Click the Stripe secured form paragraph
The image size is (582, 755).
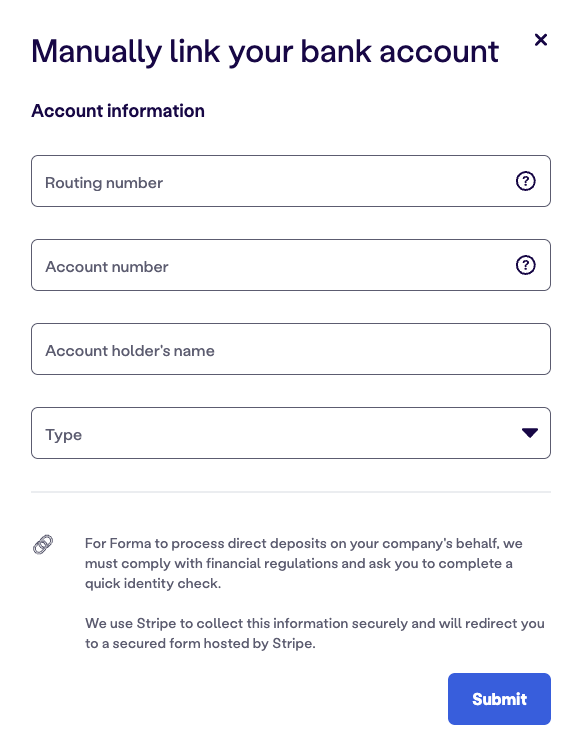click(314, 633)
